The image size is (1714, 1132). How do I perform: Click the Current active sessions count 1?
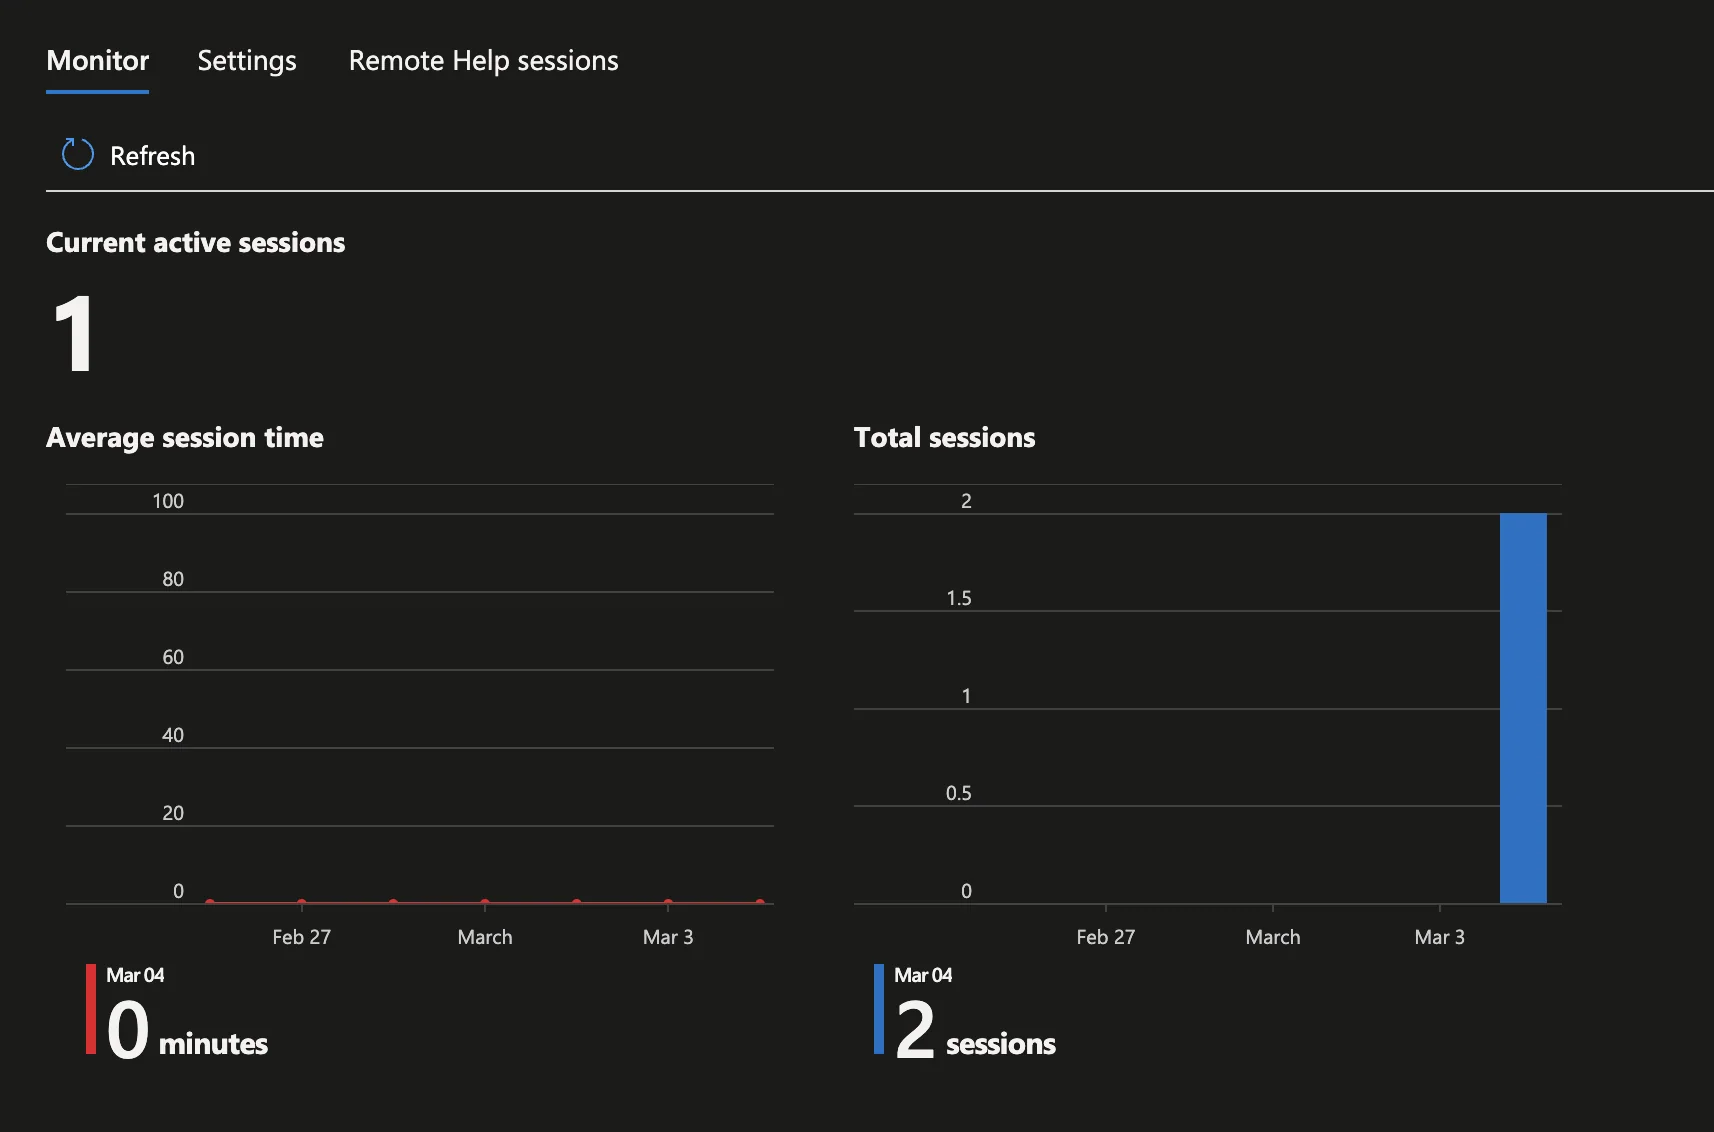(74, 334)
